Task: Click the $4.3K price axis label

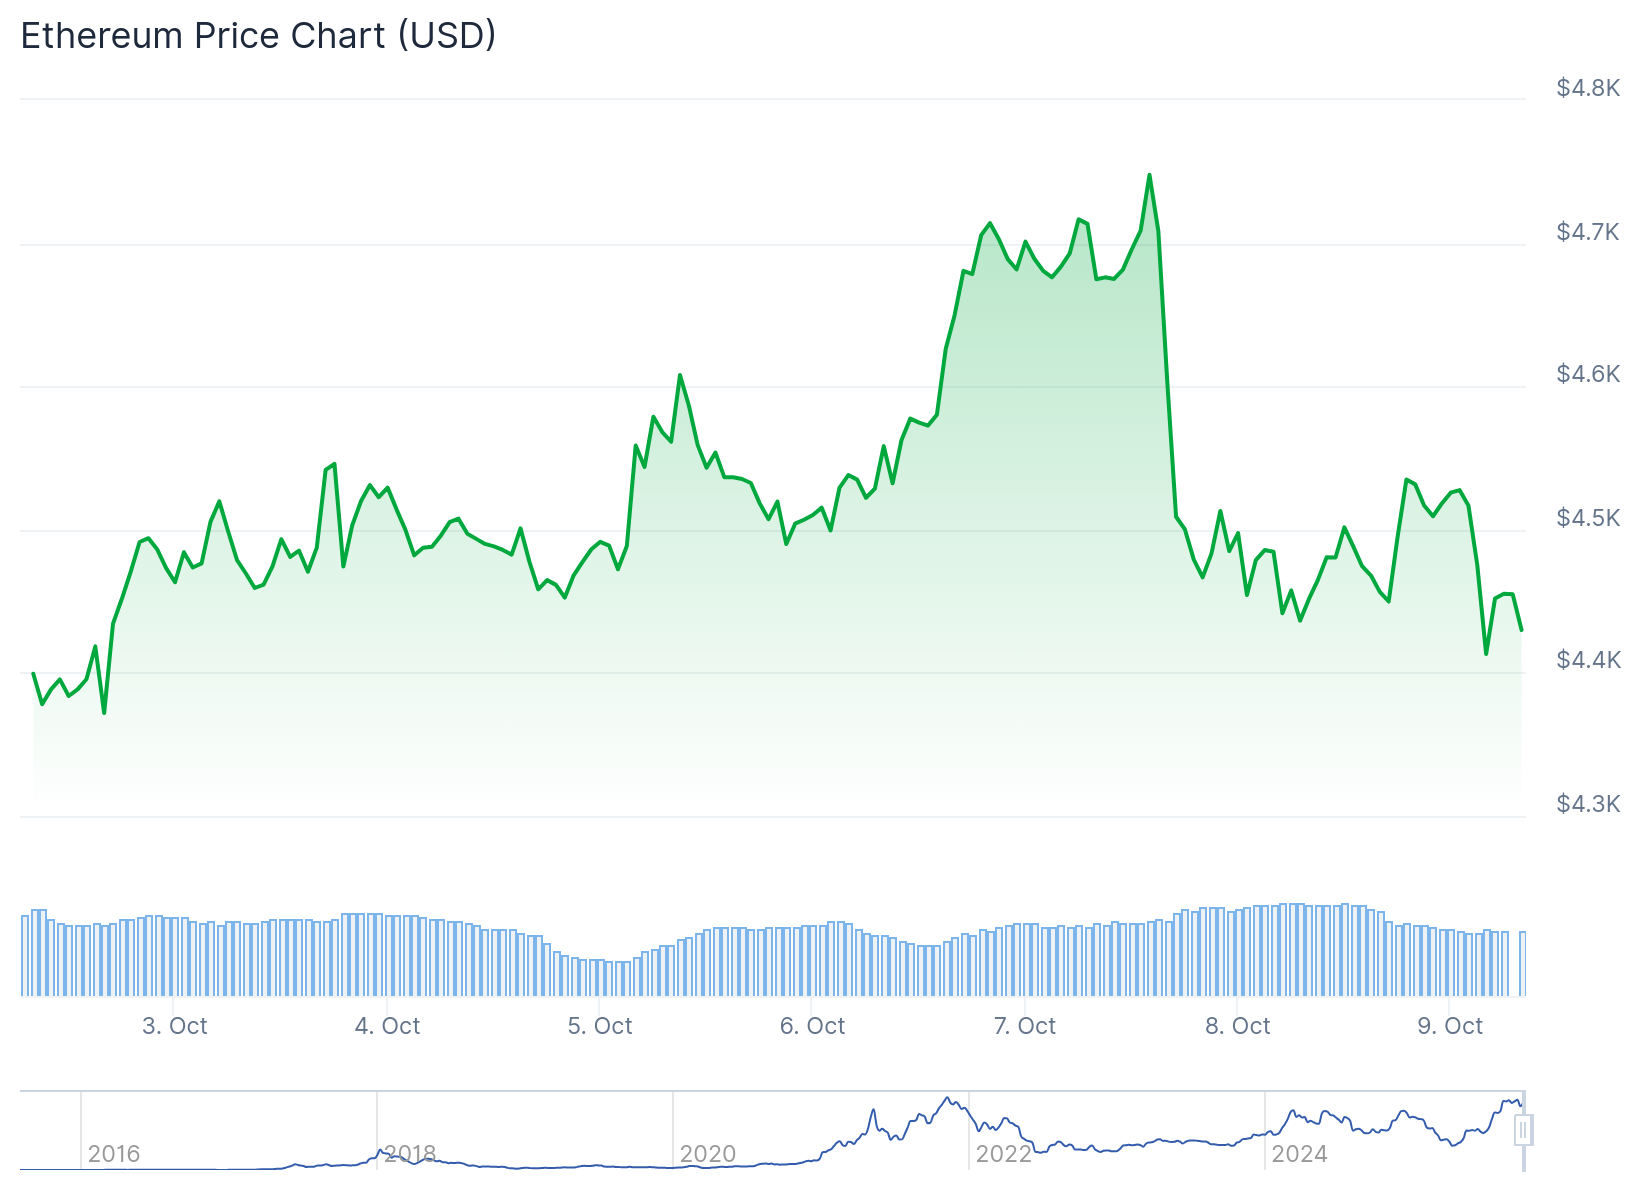Action: (x=1588, y=803)
